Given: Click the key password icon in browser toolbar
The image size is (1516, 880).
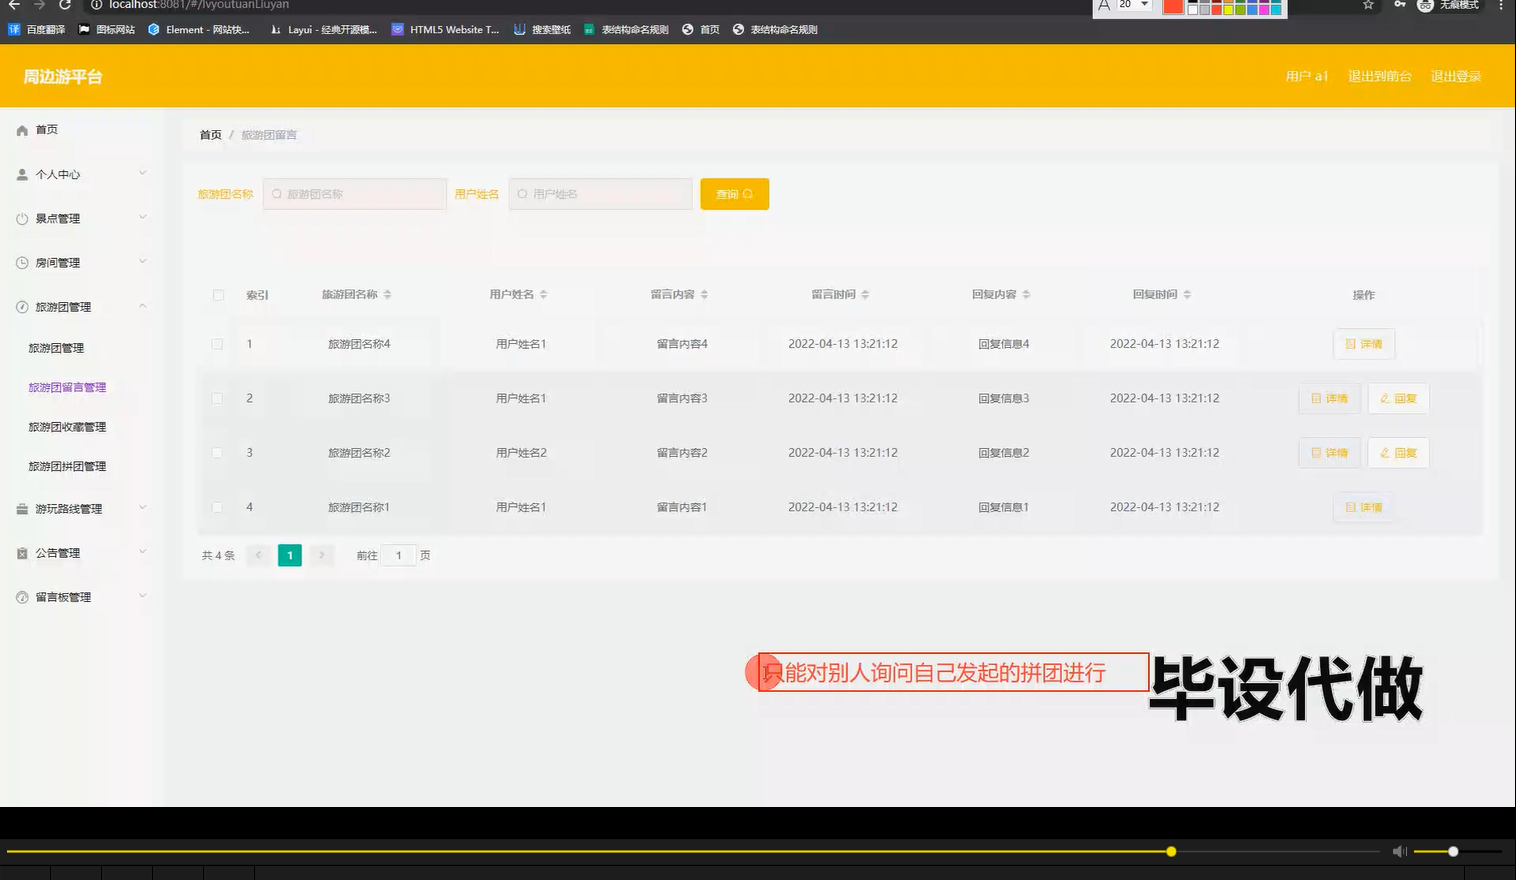Looking at the screenshot, I should (x=1399, y=5).
